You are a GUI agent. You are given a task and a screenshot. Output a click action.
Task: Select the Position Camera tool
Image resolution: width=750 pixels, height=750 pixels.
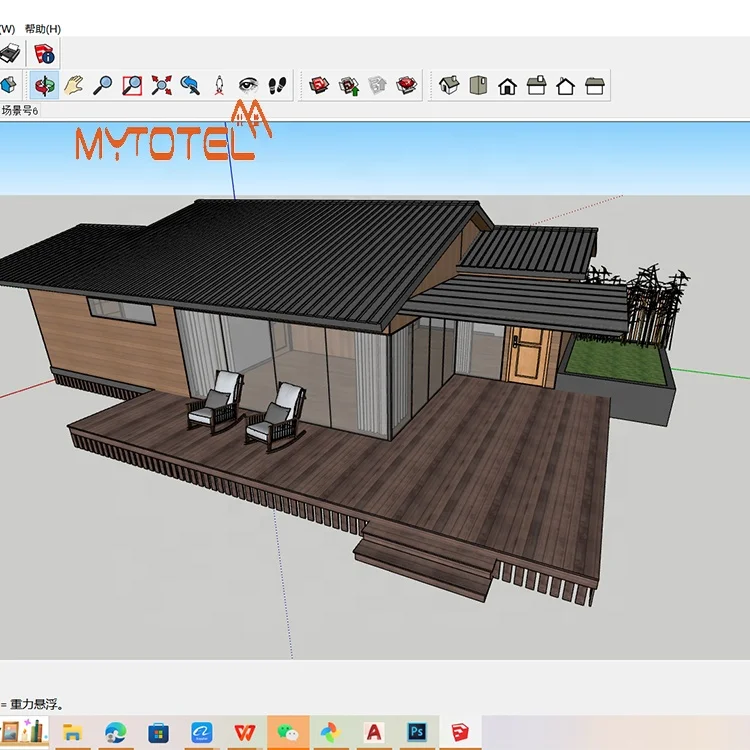point(219,85)
